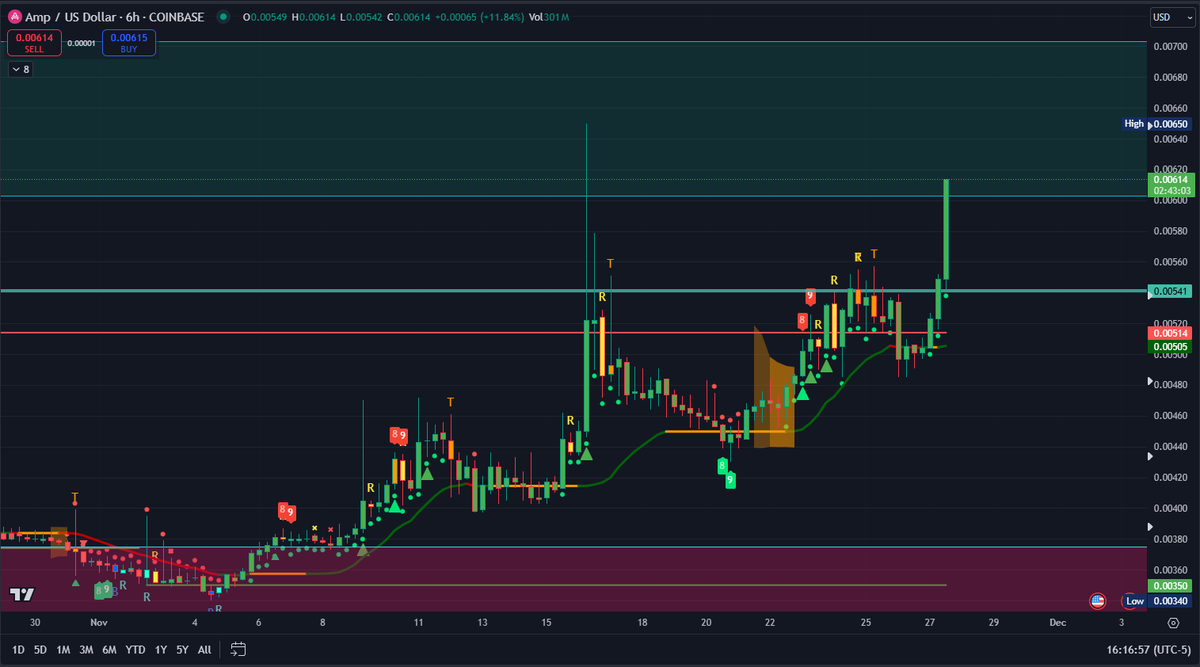Click the Low 0.00340 label
The height and width of the screenshot is (667, 1200).
[1156, 601]
